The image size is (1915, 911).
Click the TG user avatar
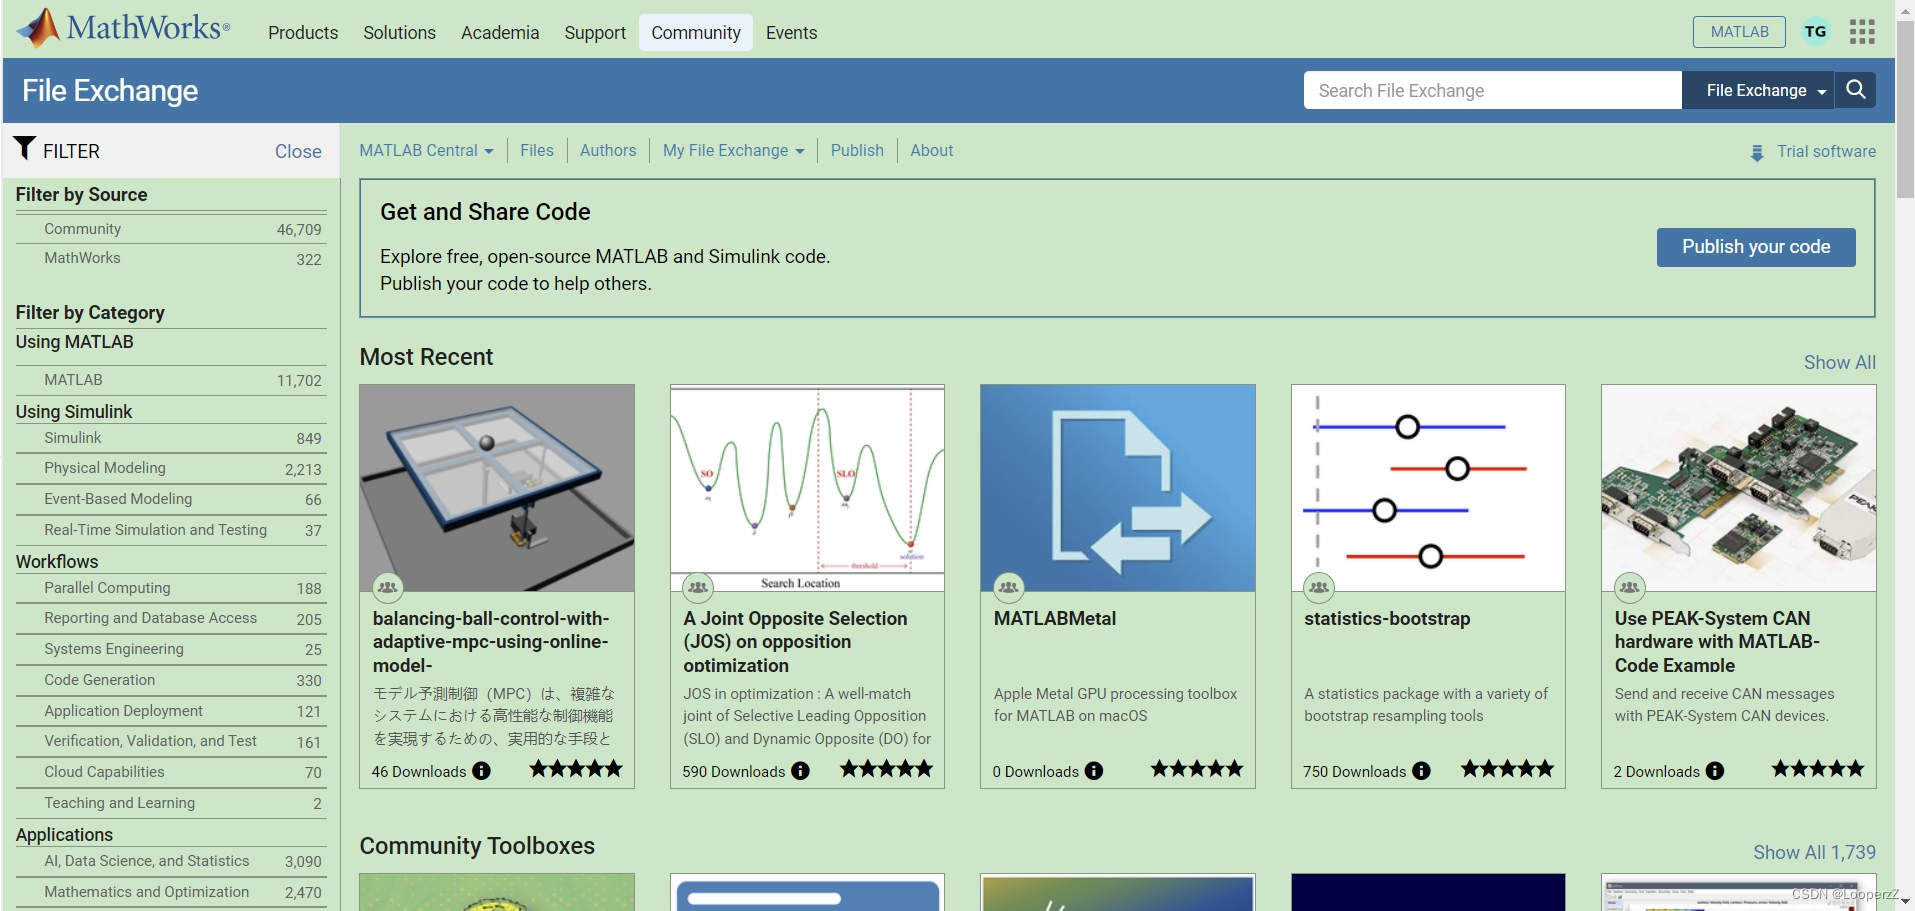point(1816,32)
